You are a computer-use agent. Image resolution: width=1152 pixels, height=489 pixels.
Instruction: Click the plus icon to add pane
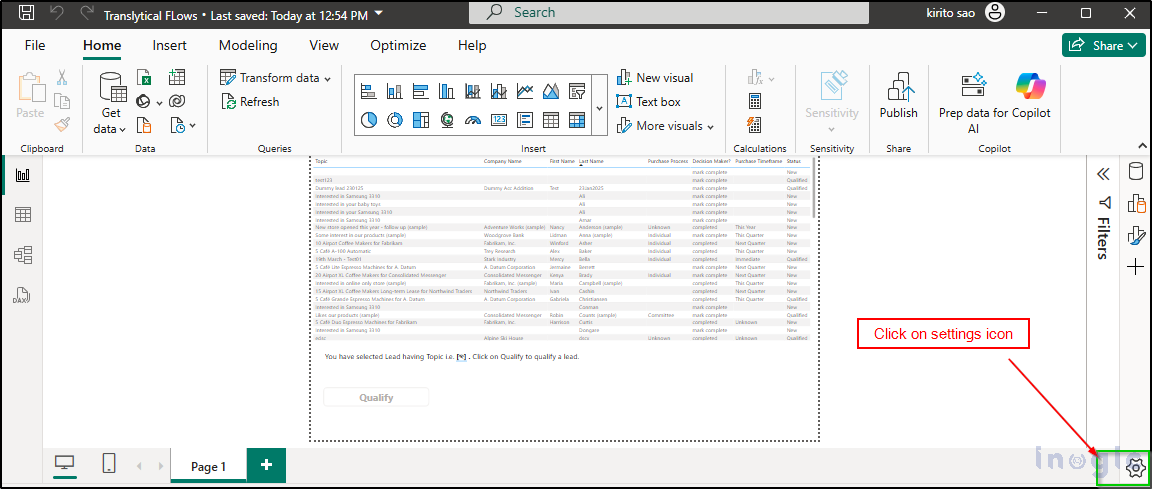pyautogui.click(x=1135, y=266)
